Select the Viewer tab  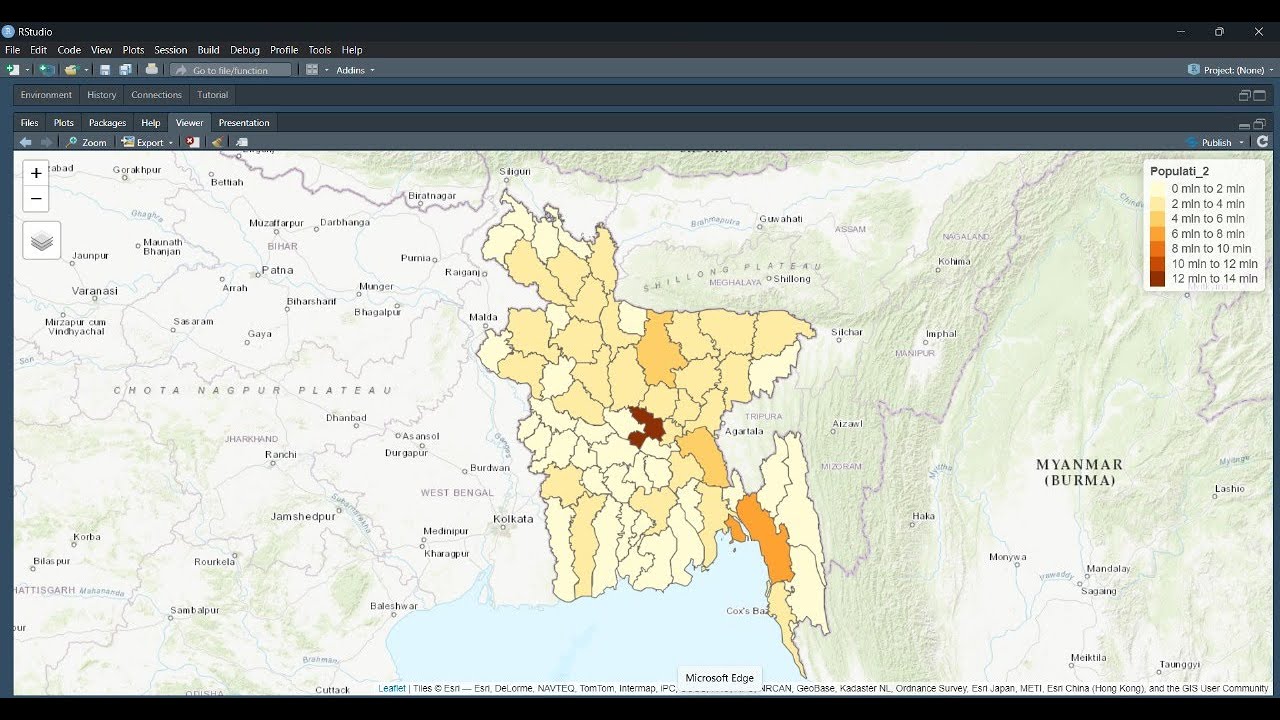coord(190,123)
